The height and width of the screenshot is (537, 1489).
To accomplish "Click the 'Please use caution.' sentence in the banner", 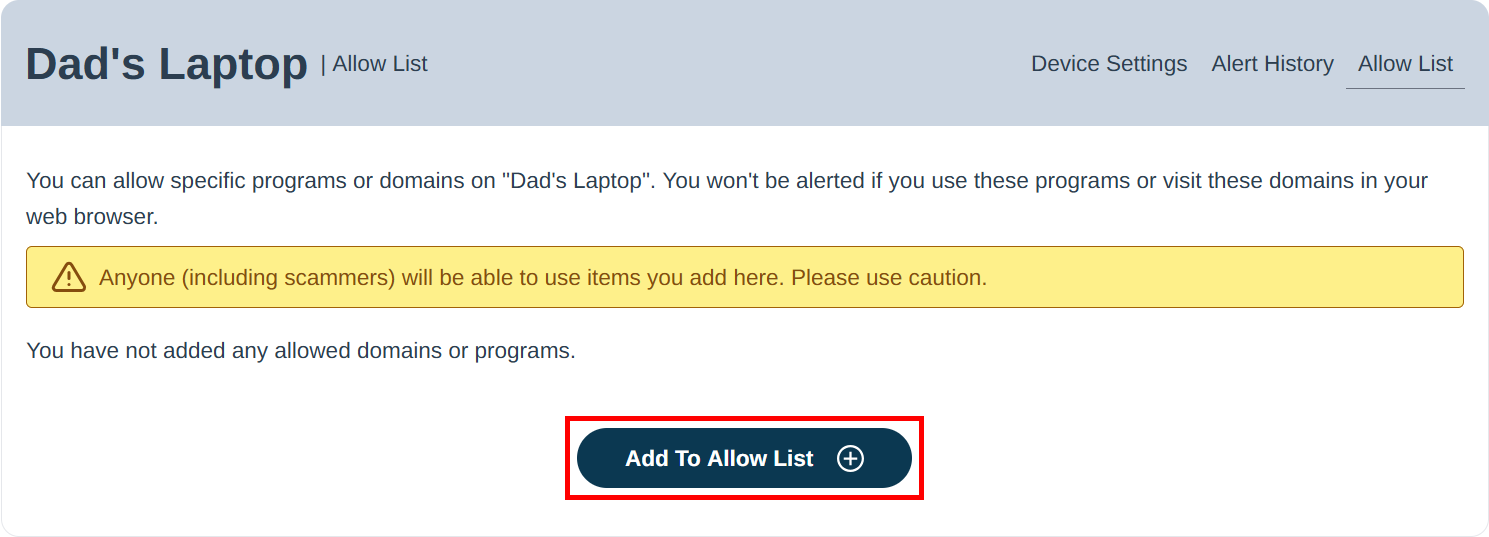I will pyautogui.click(x=889, y=277).
